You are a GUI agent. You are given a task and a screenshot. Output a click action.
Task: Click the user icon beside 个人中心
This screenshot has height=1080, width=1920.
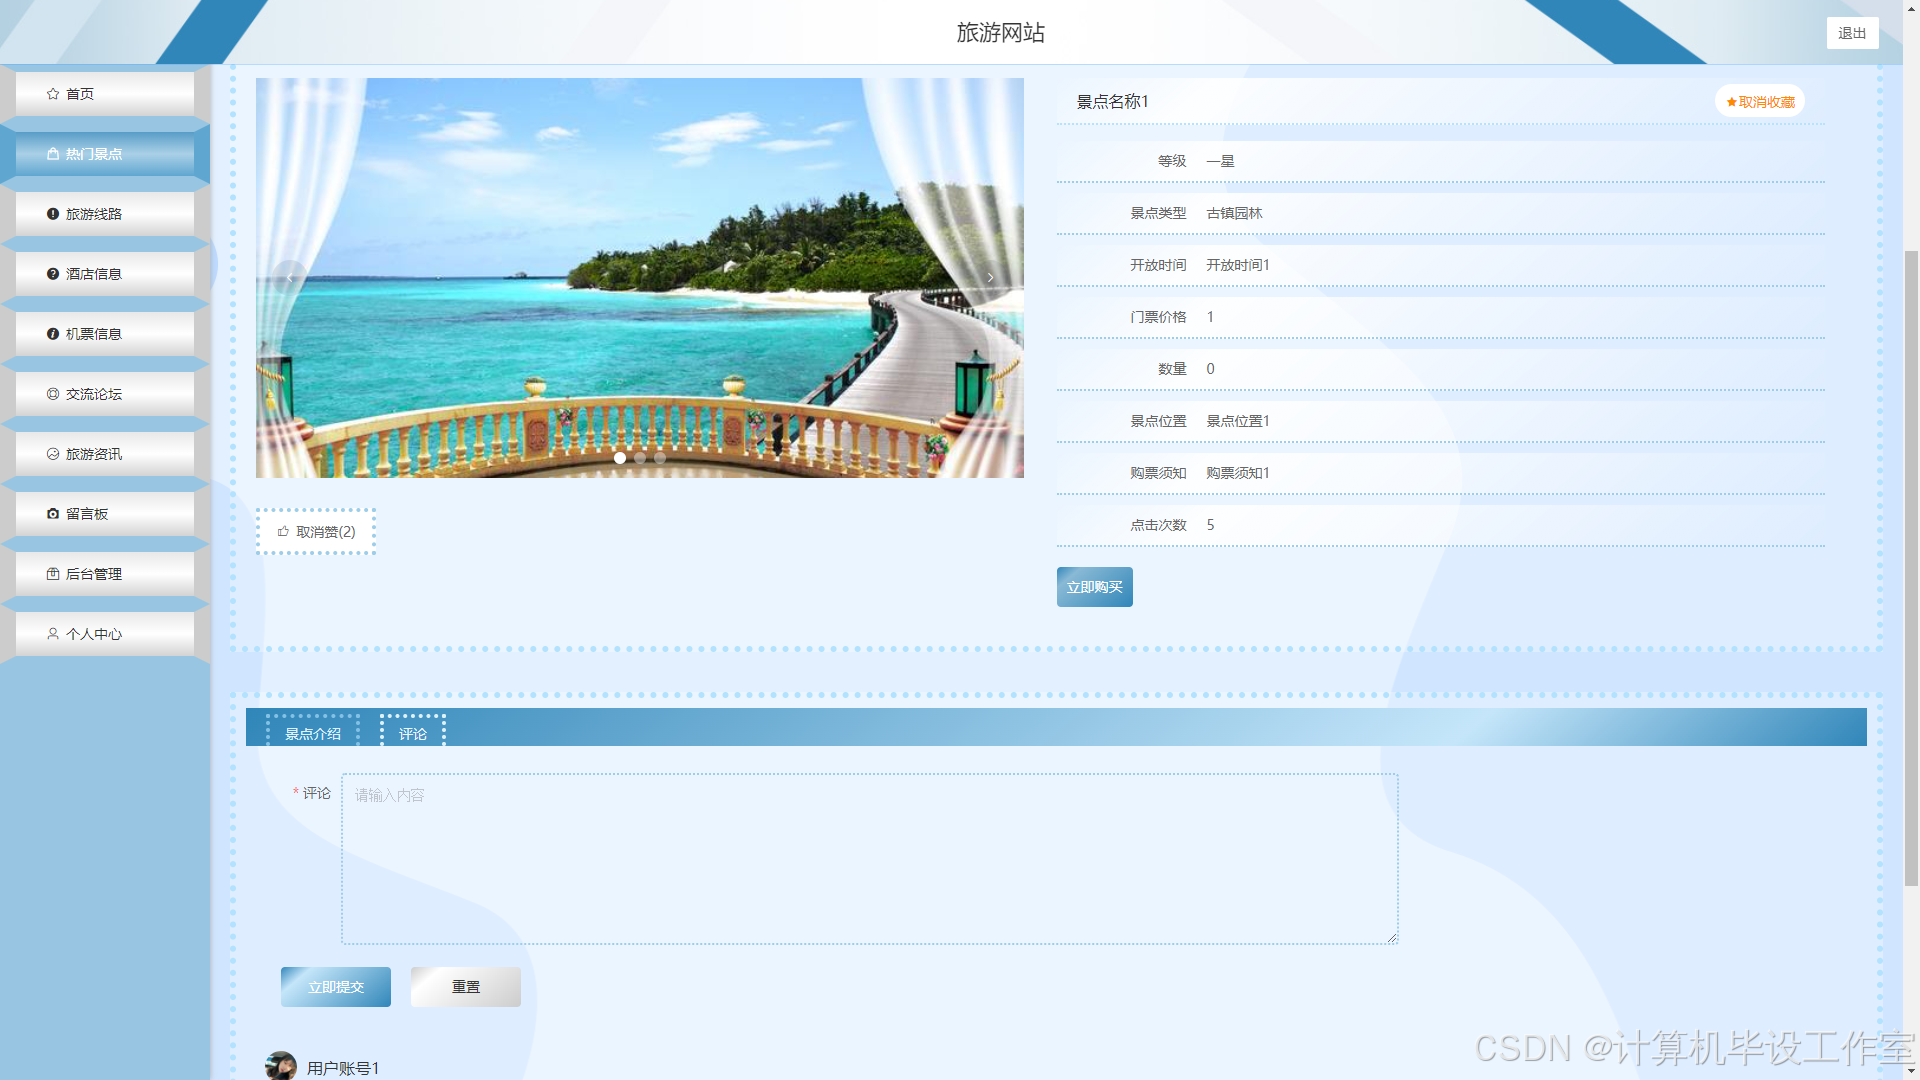point(53,634)
